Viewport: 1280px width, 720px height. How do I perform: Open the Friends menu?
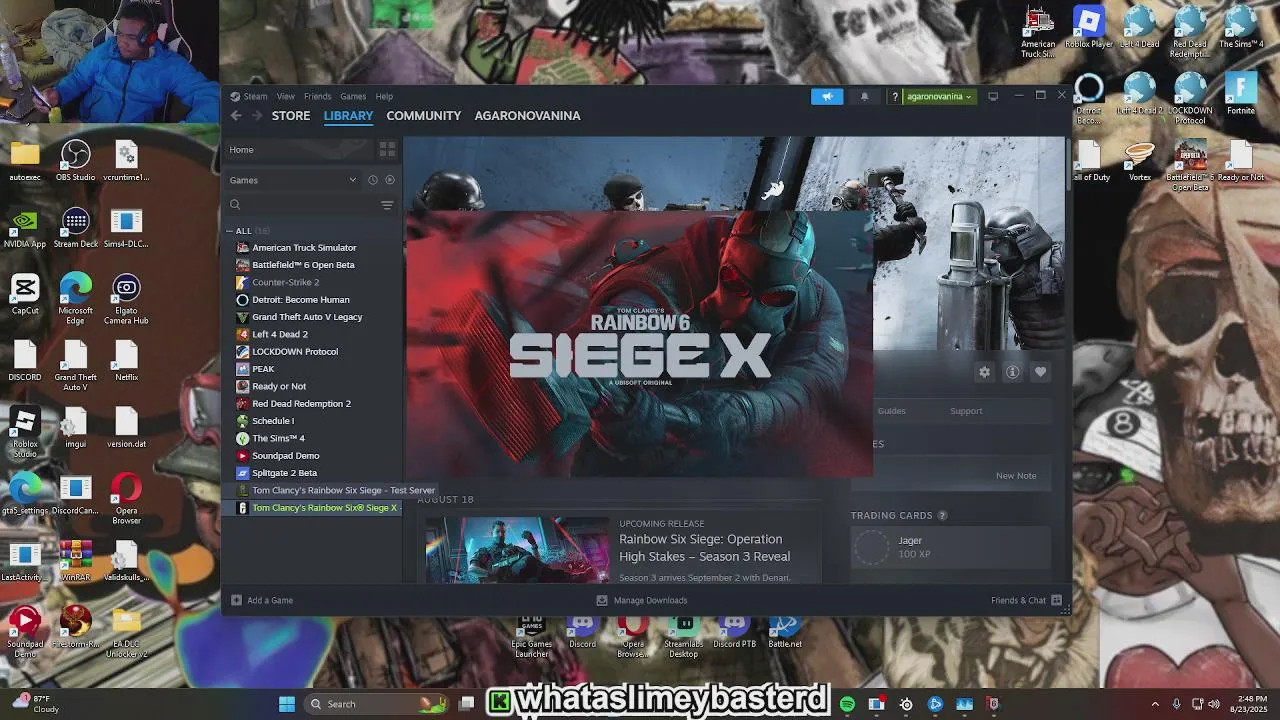317,96
